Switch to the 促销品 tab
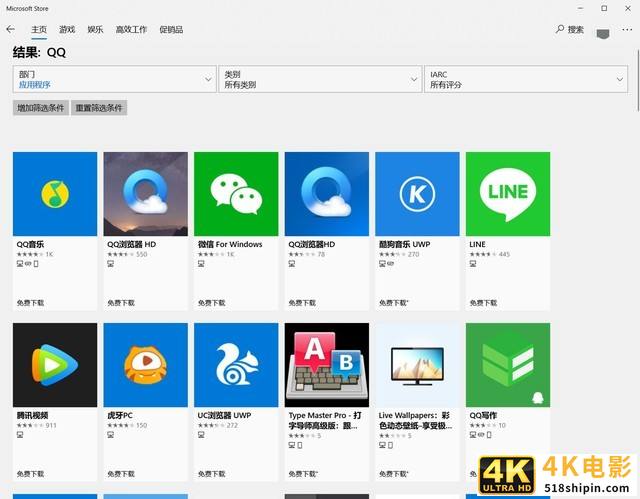Screen dimensions: 640x499 pos(171,29)
